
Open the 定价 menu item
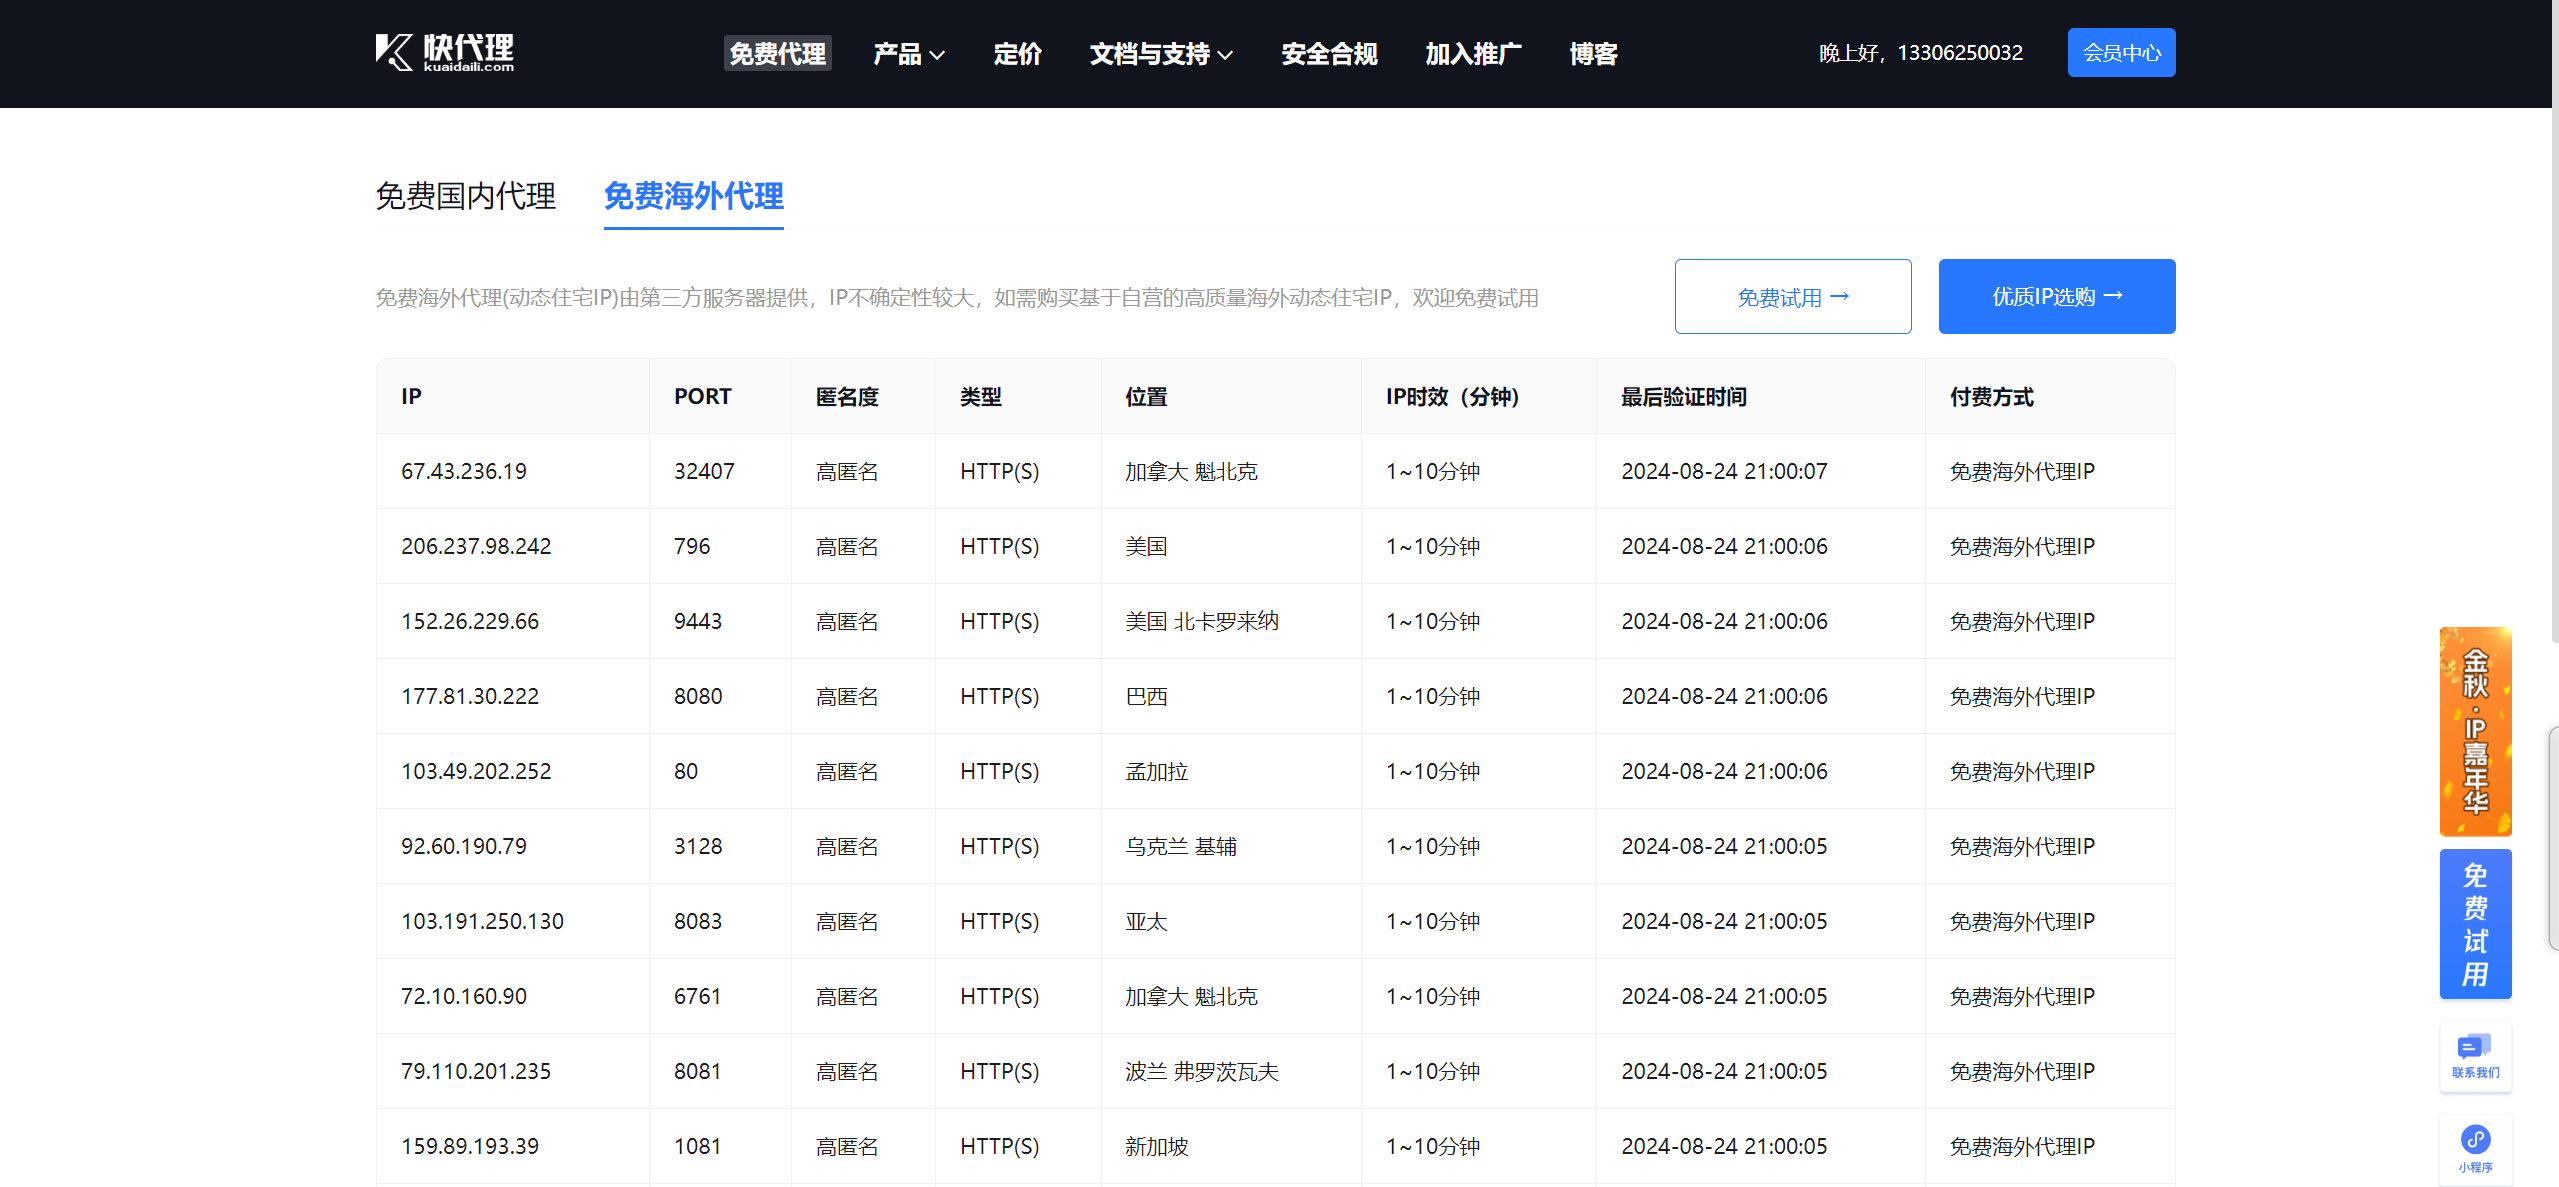[x=1017, y=54]
